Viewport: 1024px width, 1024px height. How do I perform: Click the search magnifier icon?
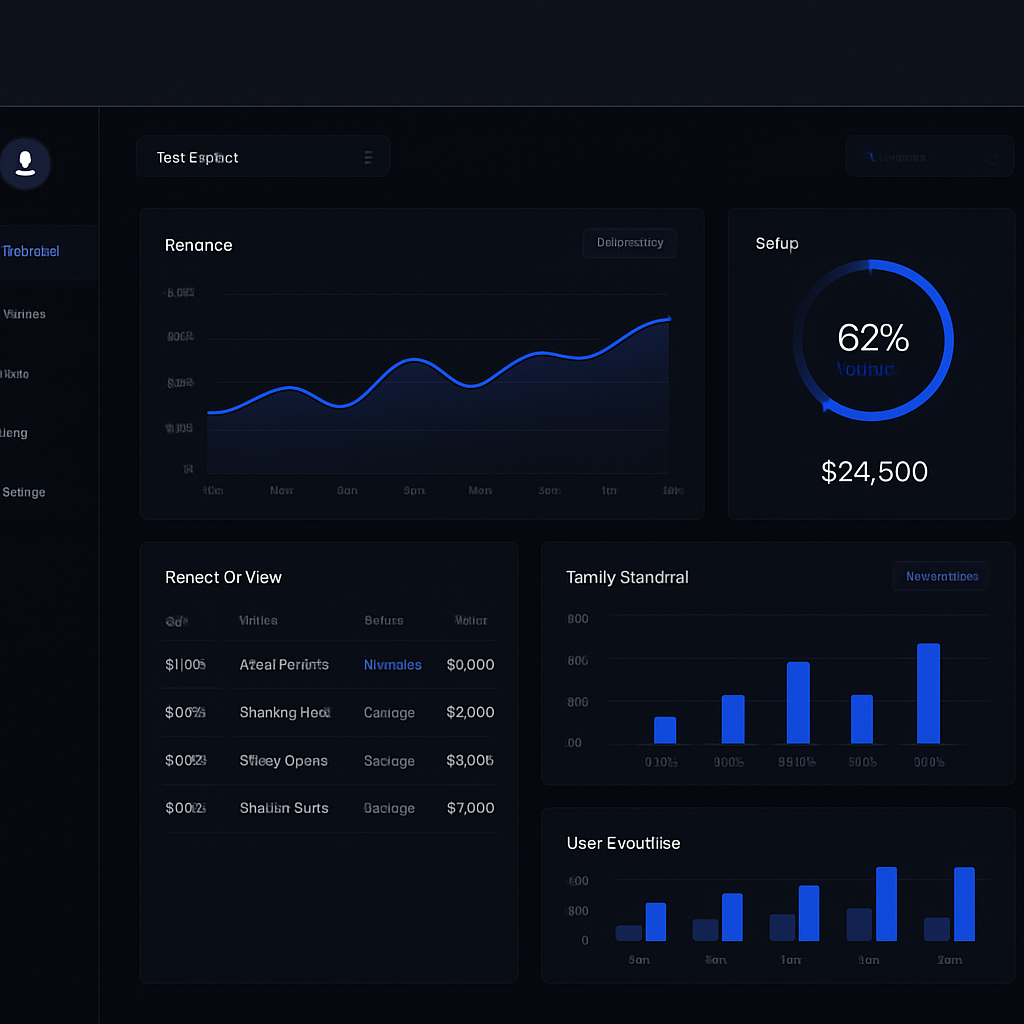(x=869, y=157)
